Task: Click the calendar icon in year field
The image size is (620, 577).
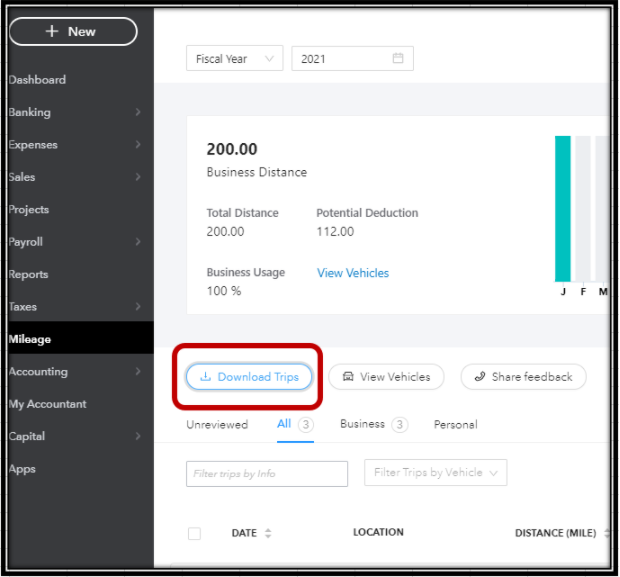Action: click(x=398, y=59)
